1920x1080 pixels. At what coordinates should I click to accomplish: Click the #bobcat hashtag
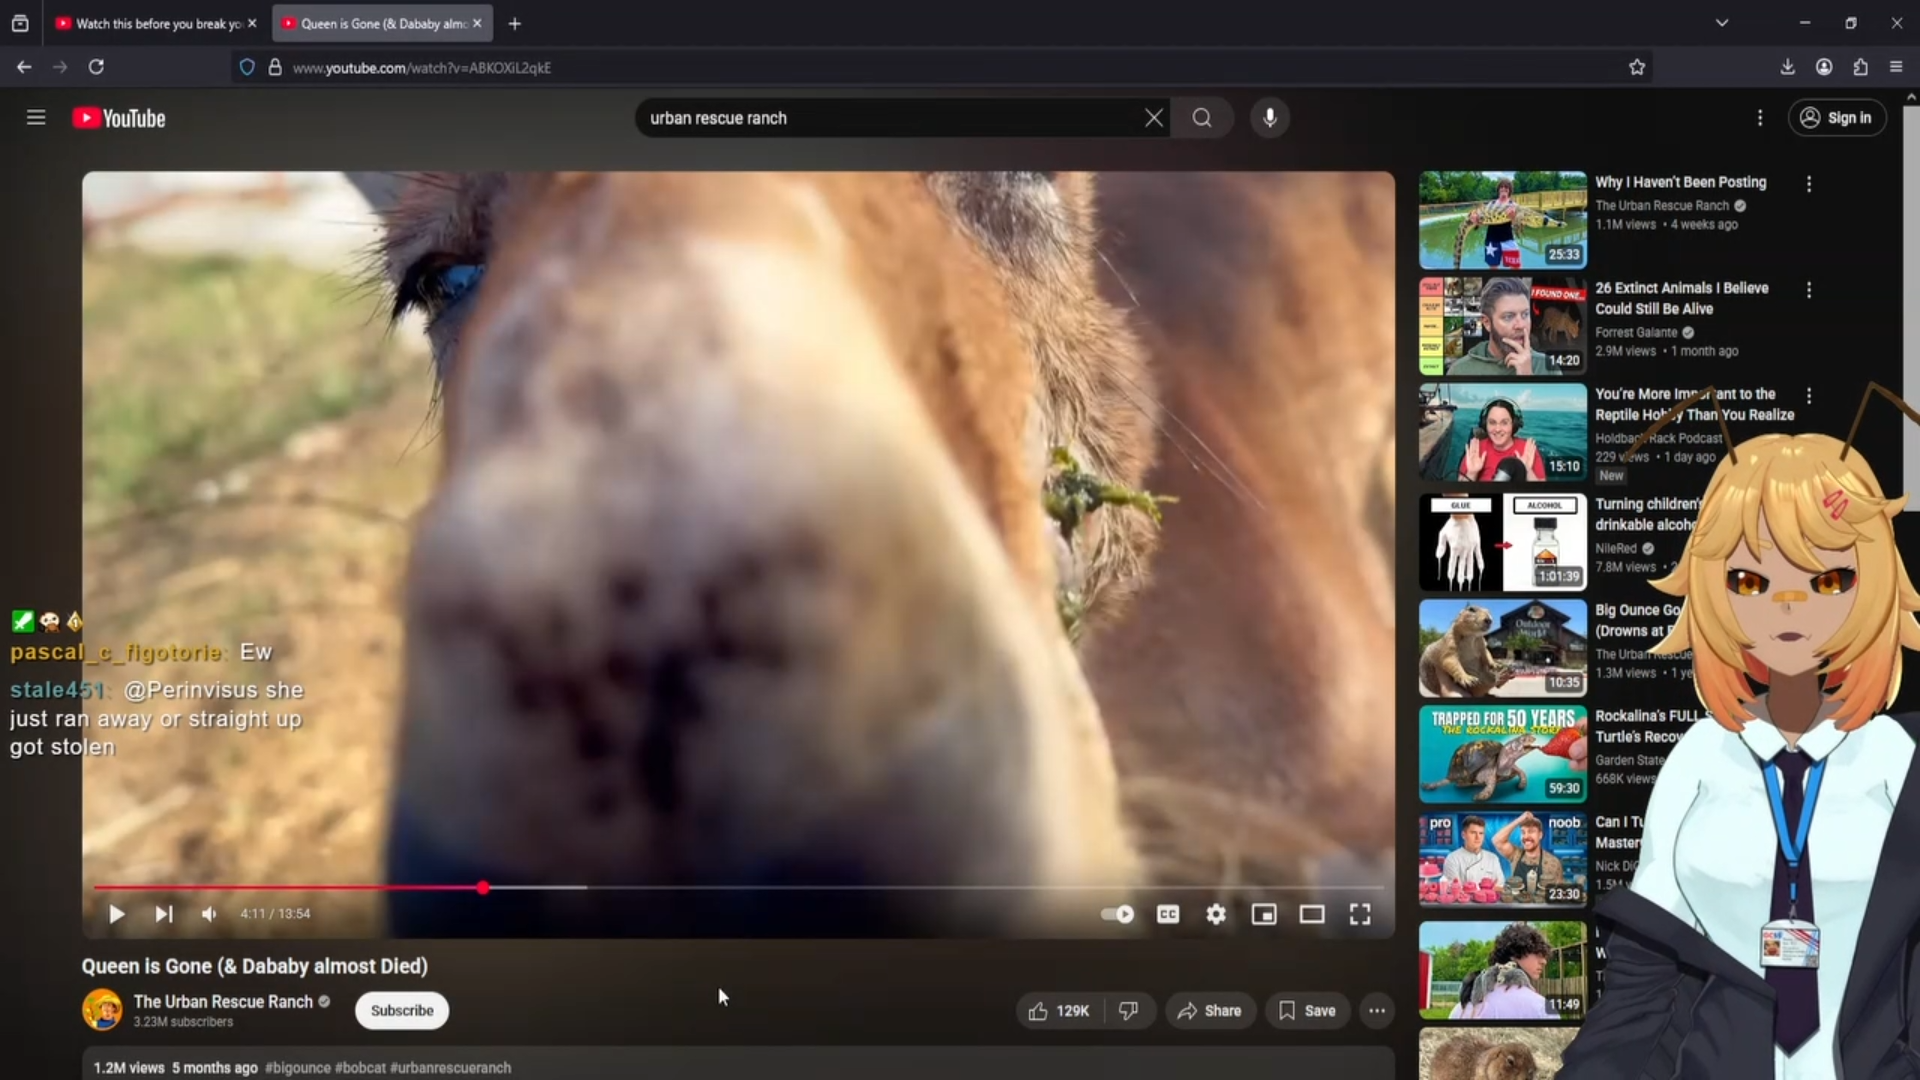360,1068
